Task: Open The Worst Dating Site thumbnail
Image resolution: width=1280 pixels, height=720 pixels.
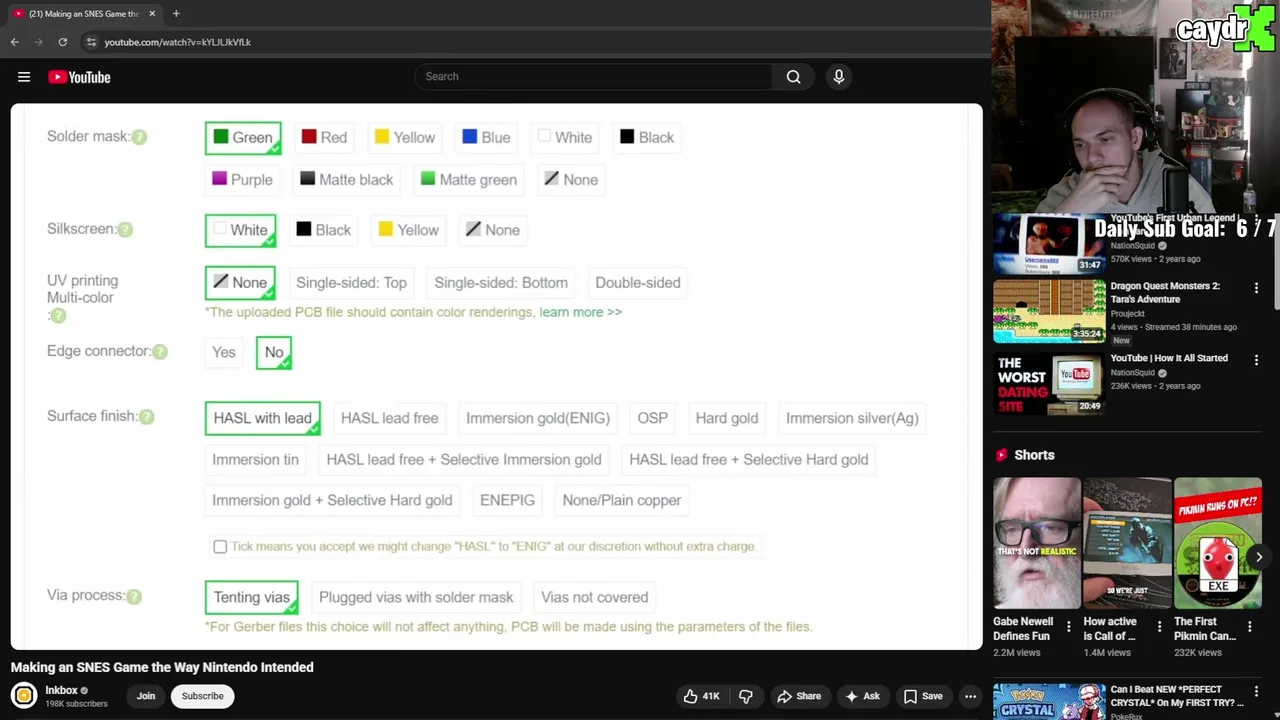Action: 1049,383
